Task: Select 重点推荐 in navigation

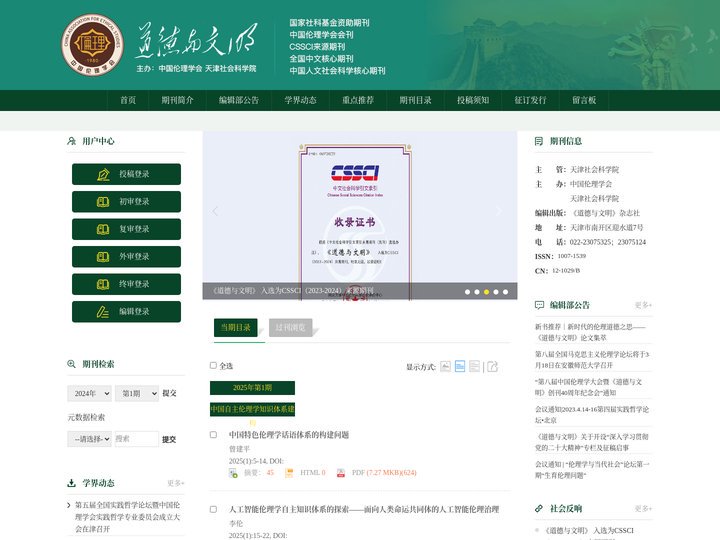Action: pyautogui.click(x=358, y=100)
